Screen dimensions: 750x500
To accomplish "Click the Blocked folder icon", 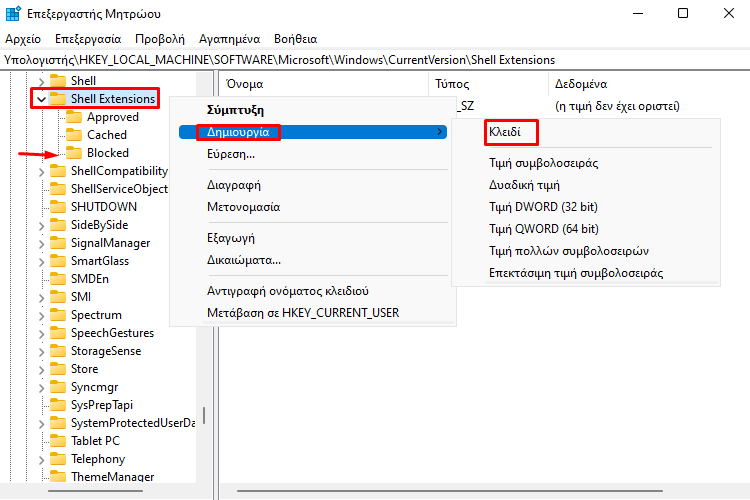I will point(74,153).
